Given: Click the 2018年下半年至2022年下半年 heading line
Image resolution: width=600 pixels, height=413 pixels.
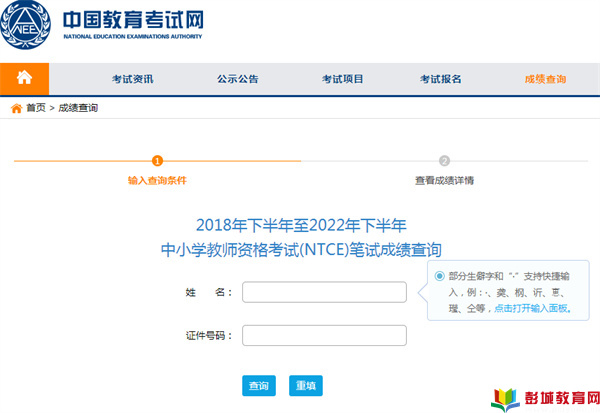Looking at the screenshot, I should coord(301,225).
